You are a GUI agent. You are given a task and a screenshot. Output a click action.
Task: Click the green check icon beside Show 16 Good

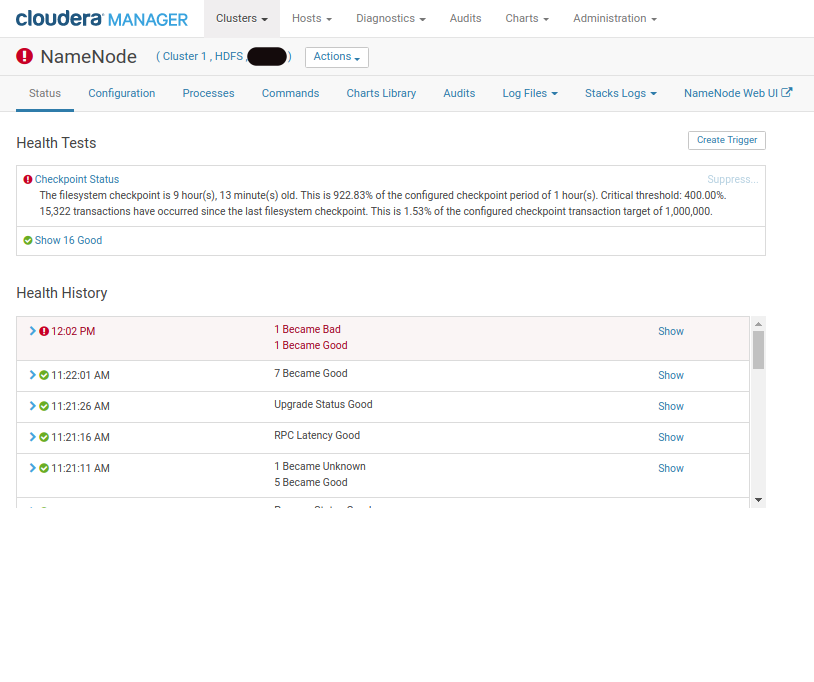tap(28, 240)
